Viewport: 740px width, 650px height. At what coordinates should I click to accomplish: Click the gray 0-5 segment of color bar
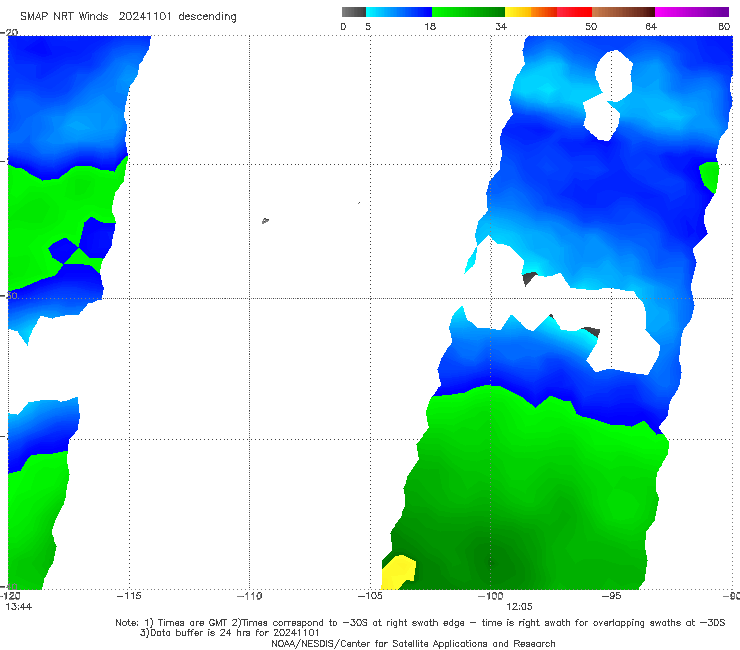pyautogui.click(x=353, y=12)
